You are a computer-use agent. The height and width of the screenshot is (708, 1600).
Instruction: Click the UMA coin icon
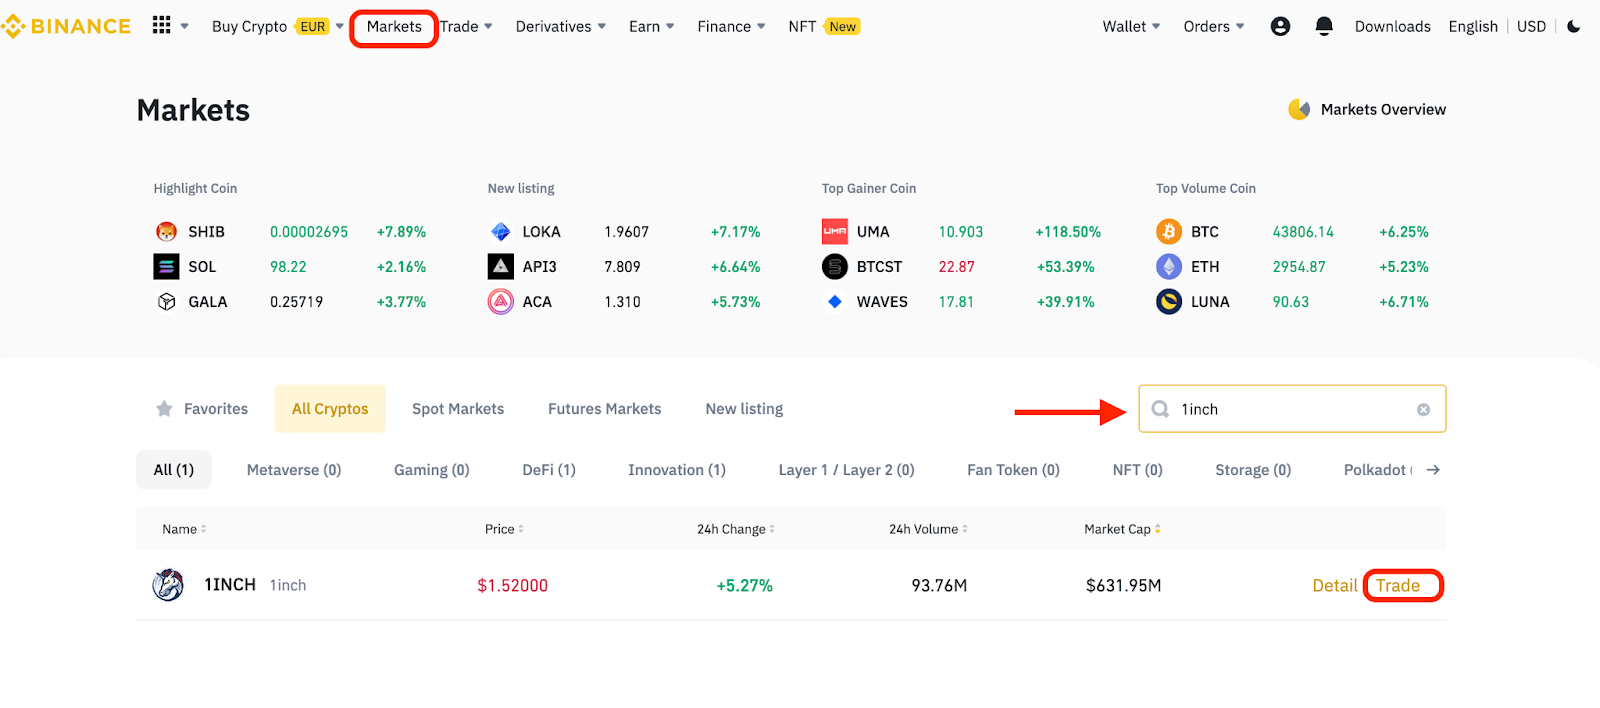click(x=835, y=232)
